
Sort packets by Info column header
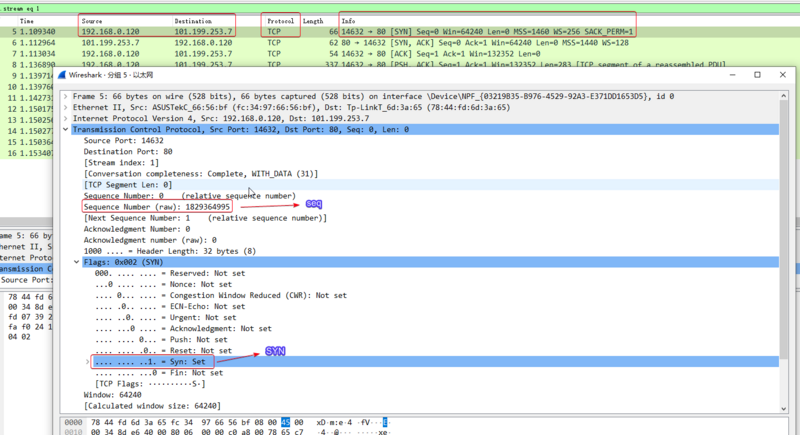pos(348,21)
